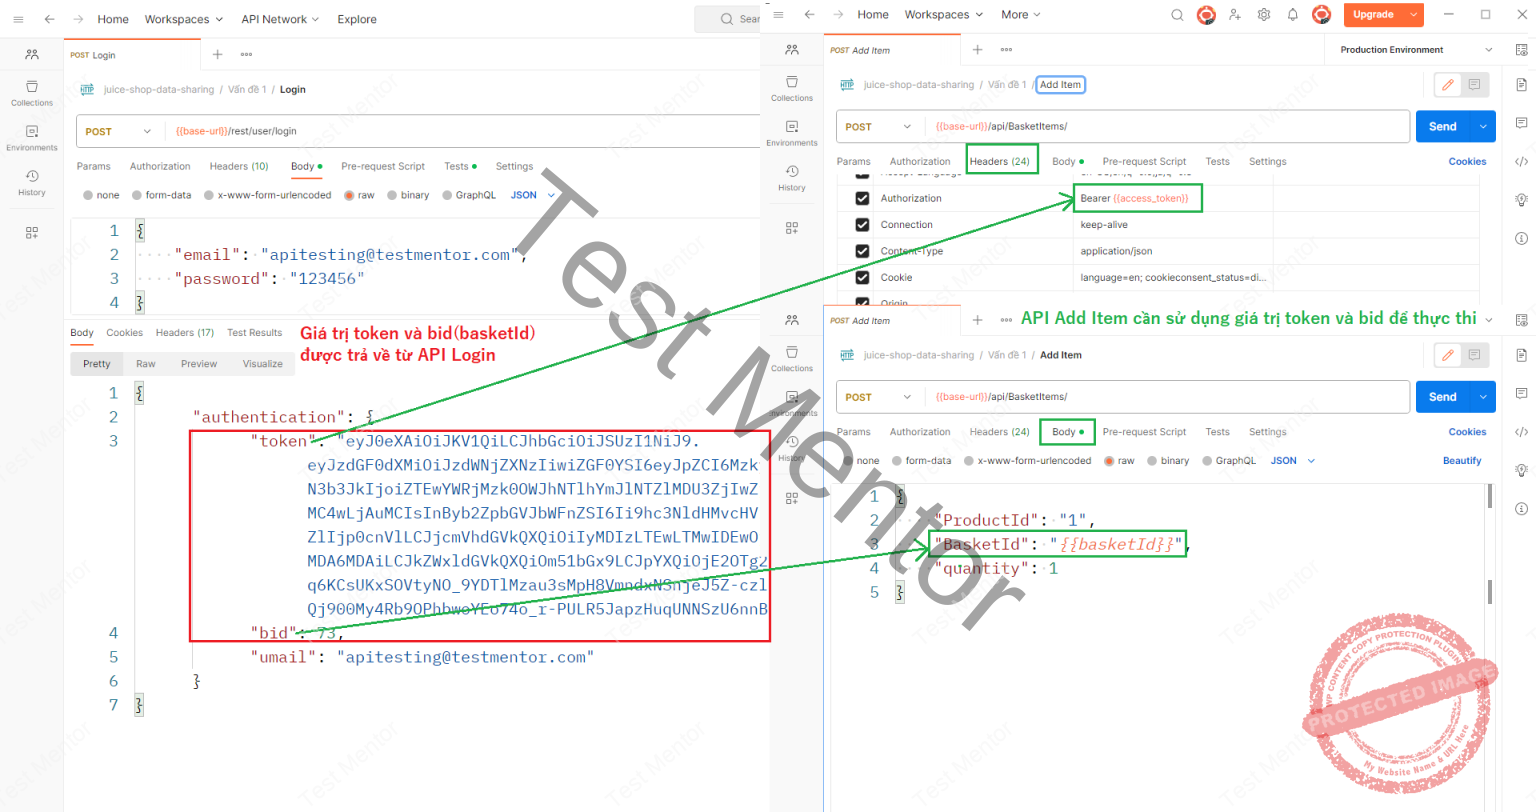
Task: Switch response view to Visualize
Action: click(263, 364)
